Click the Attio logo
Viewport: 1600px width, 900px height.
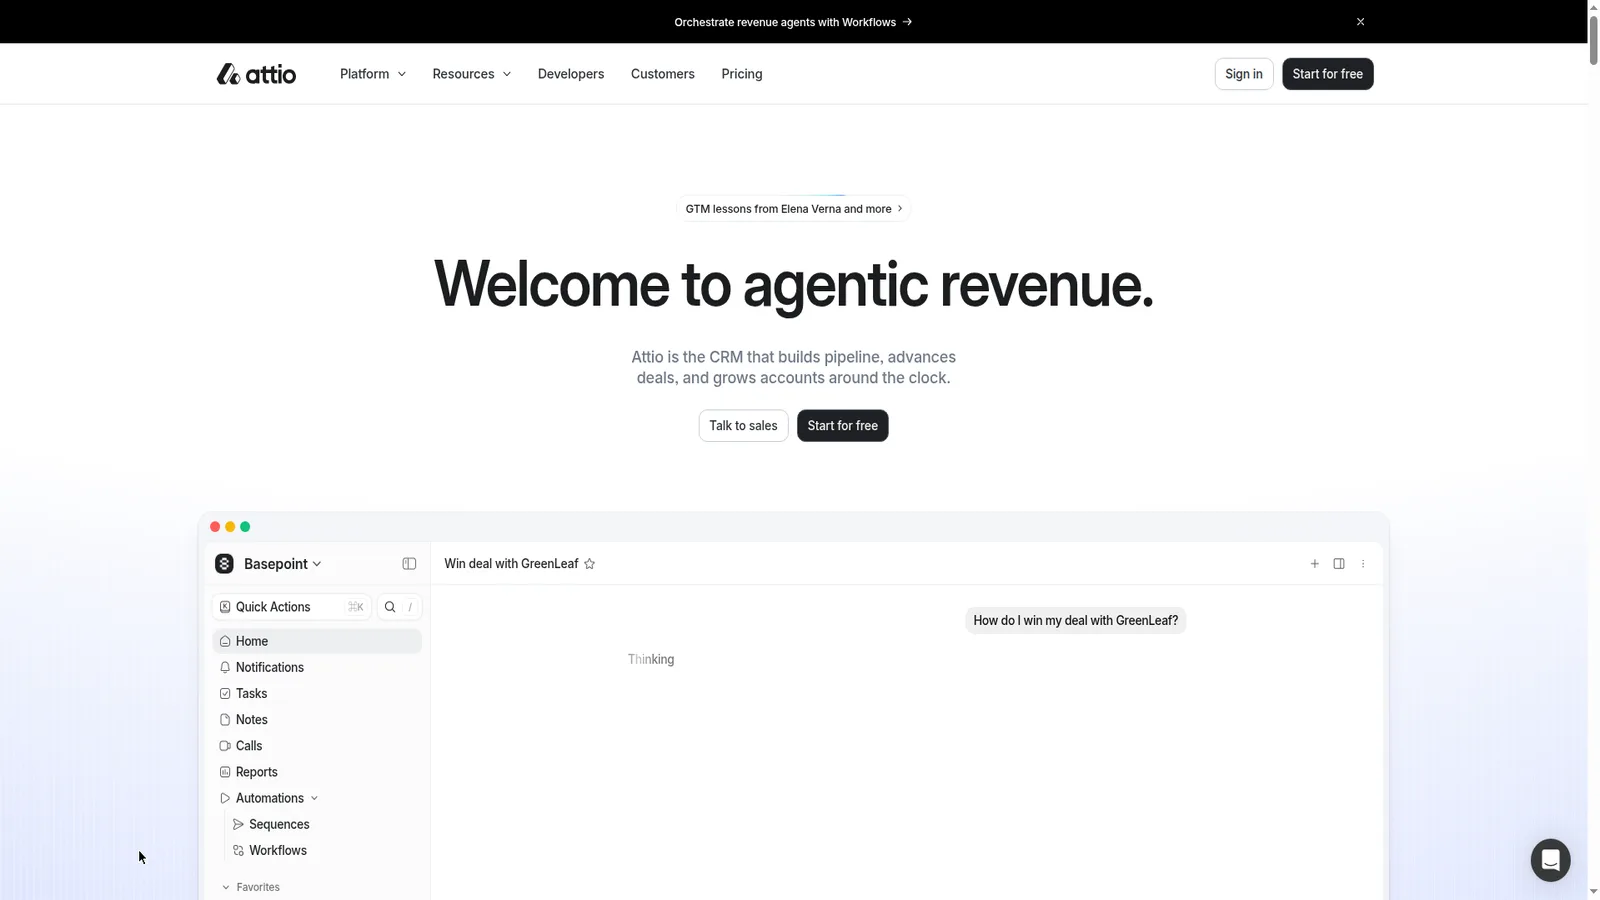point(256,74)
